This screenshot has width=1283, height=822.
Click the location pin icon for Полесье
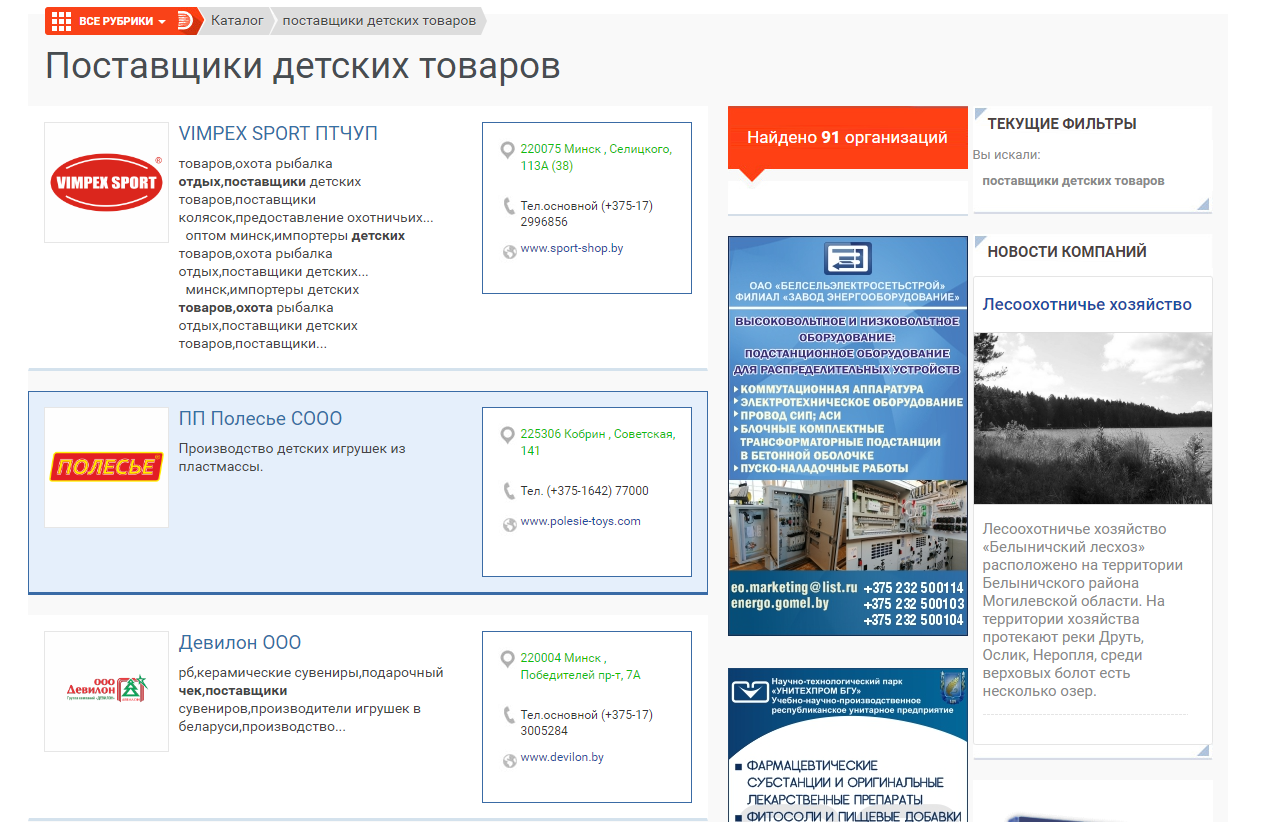508,435
